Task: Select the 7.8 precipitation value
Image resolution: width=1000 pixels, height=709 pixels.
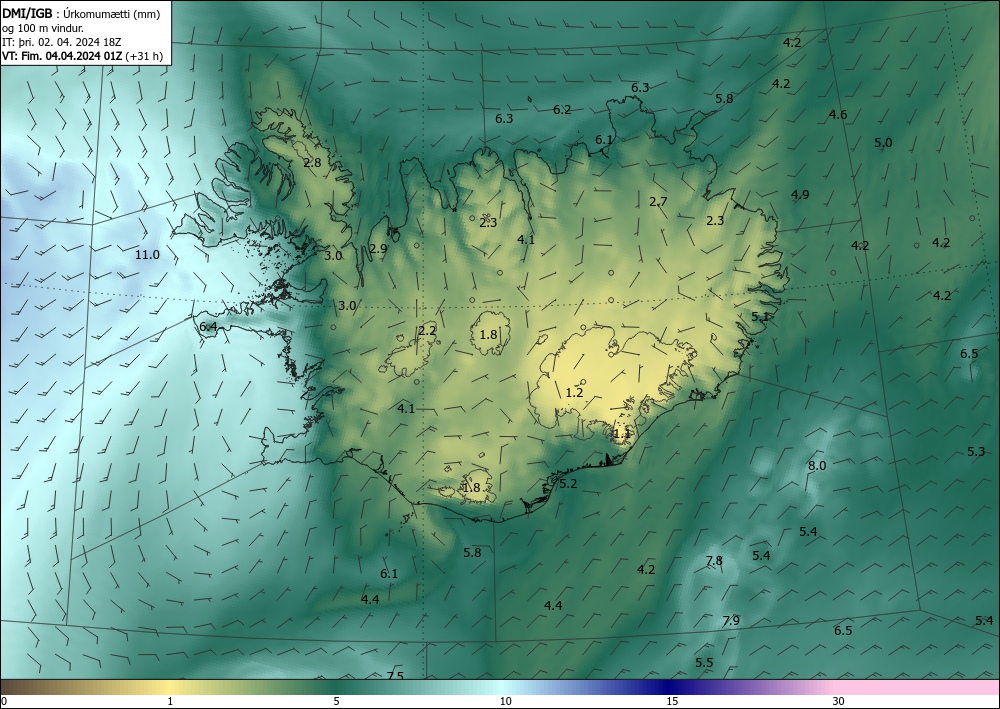Action: [x=714, y=560]
